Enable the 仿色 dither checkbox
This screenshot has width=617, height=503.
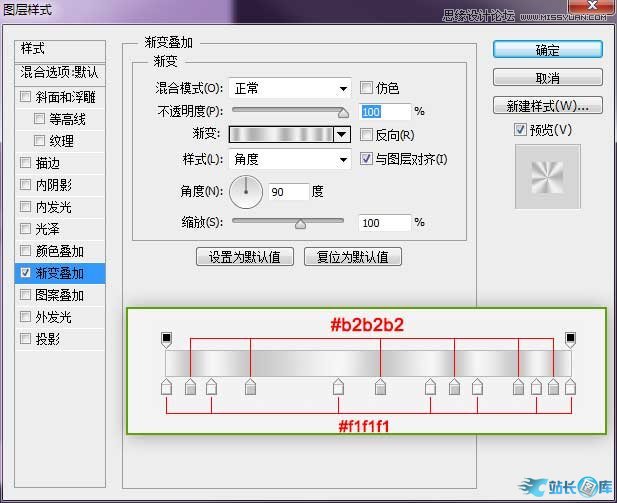click(x=367, y=88)
